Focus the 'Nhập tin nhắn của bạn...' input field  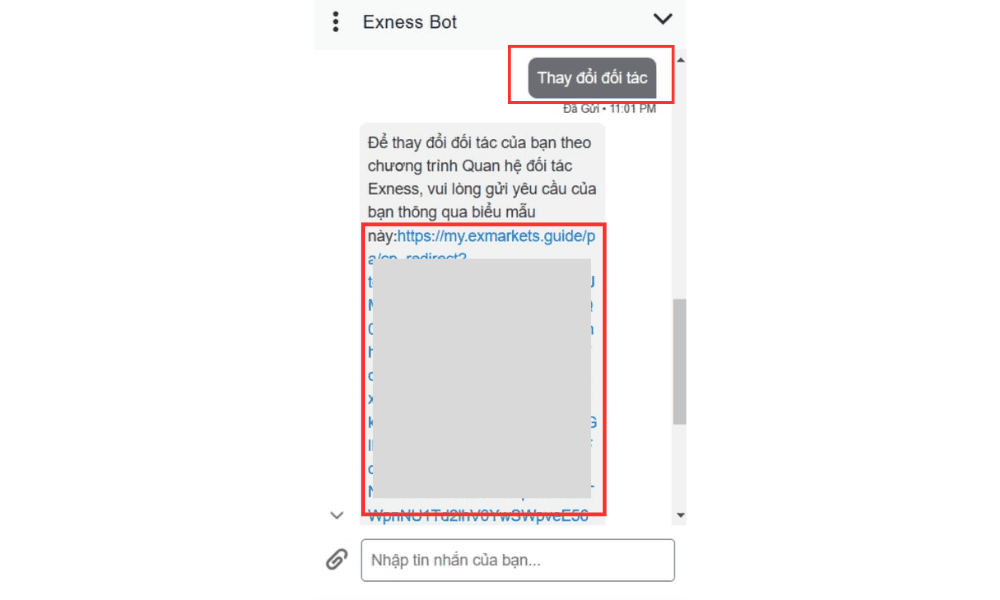coord(517,560)
